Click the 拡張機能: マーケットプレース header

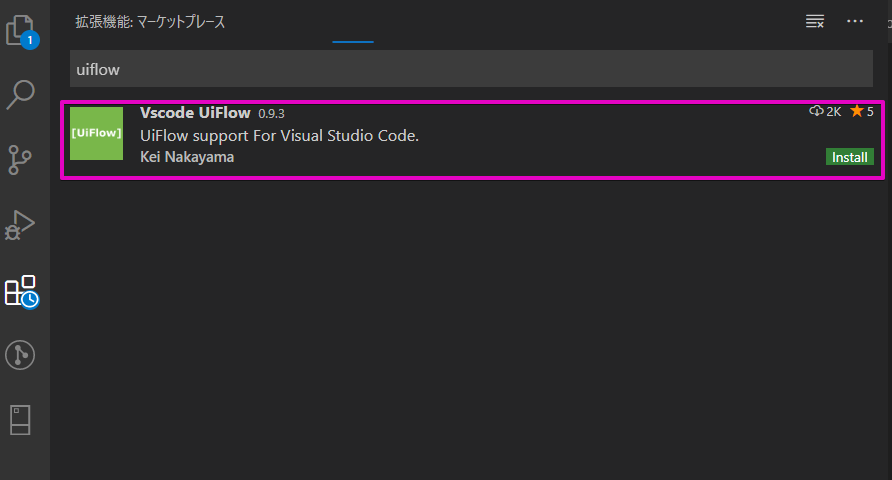click(x=150, y=22)
